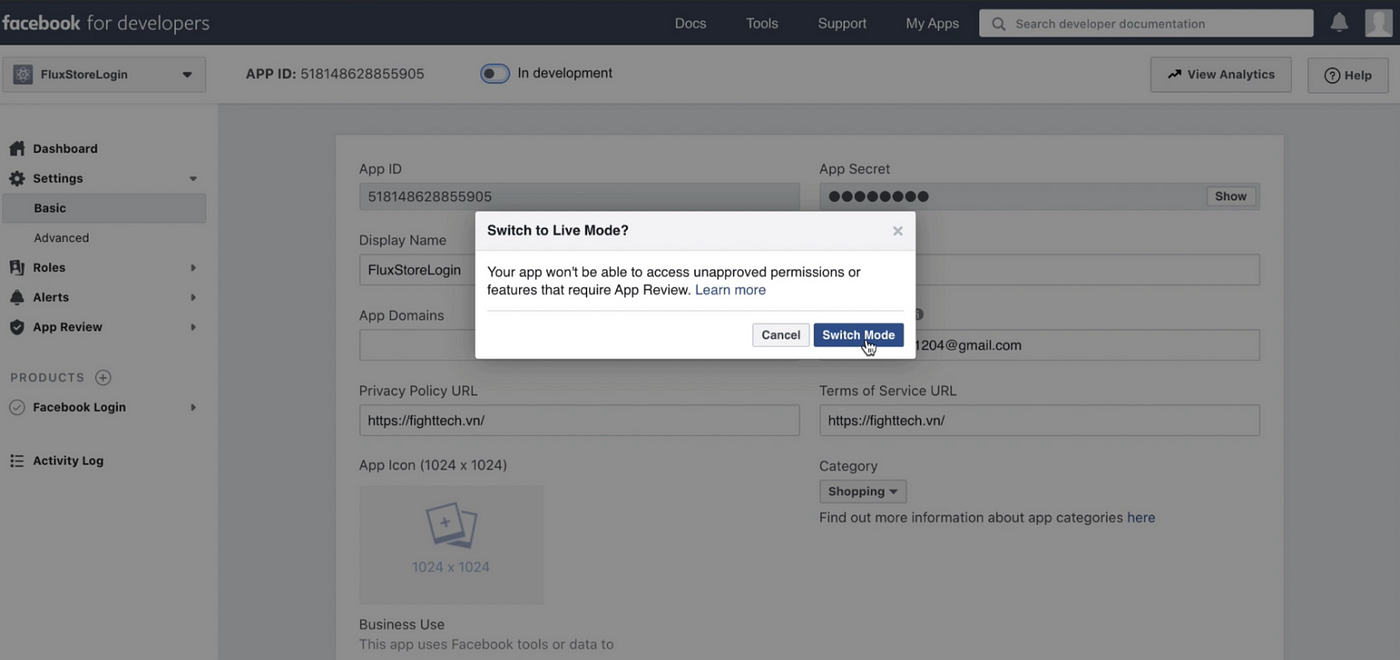Image resolution: width=1400 pixels, height=660 pixels.
Task: Follow the Learn more link
Action: pyautogui.click(x=730, y=290)
